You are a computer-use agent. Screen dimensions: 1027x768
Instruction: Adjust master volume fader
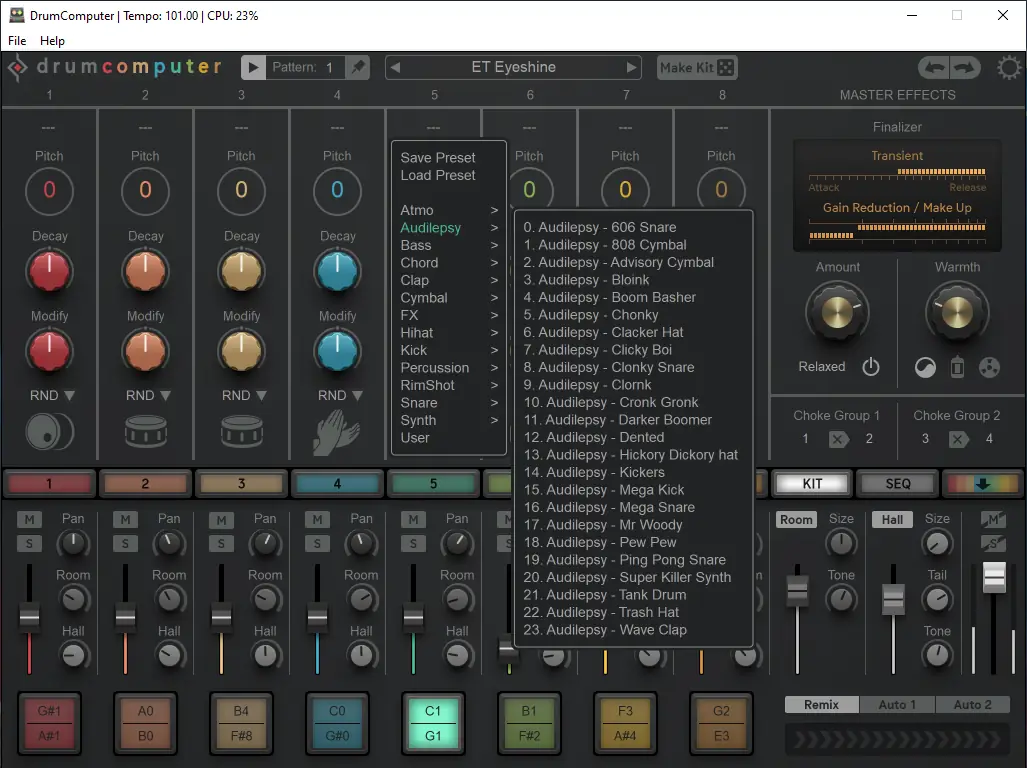pyautogui.click(x=994, y=577)
